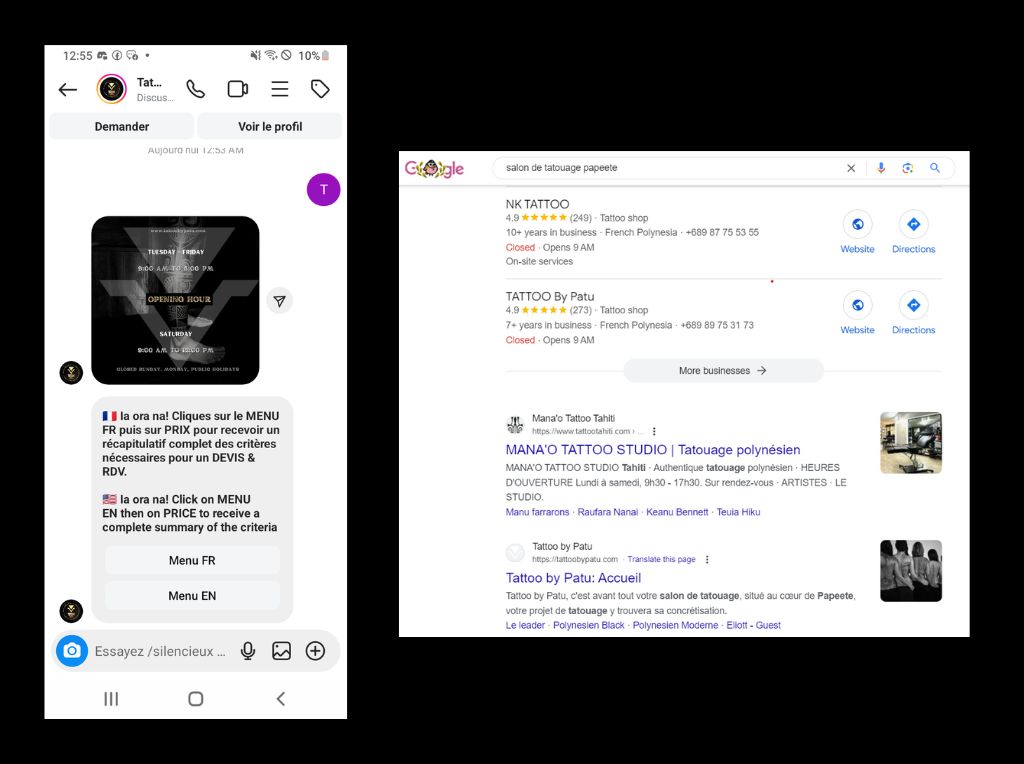Open the Teuia Hiku sitelink
Viewport: 1024px width, 764px height.
coord(739,512)
